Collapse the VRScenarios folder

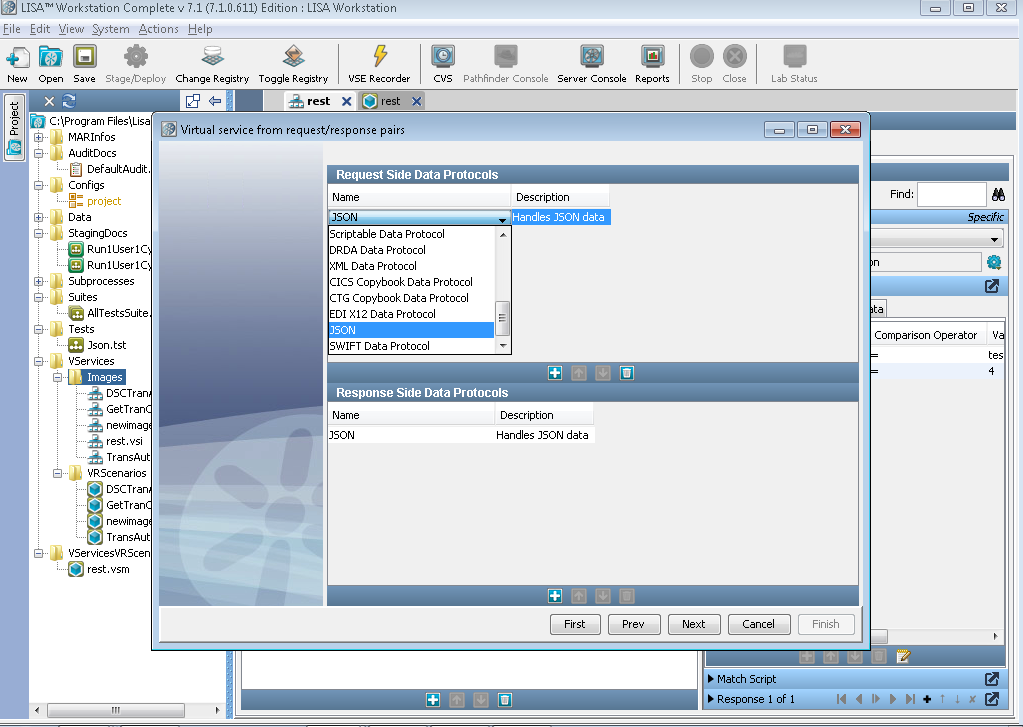click(57, 473)
